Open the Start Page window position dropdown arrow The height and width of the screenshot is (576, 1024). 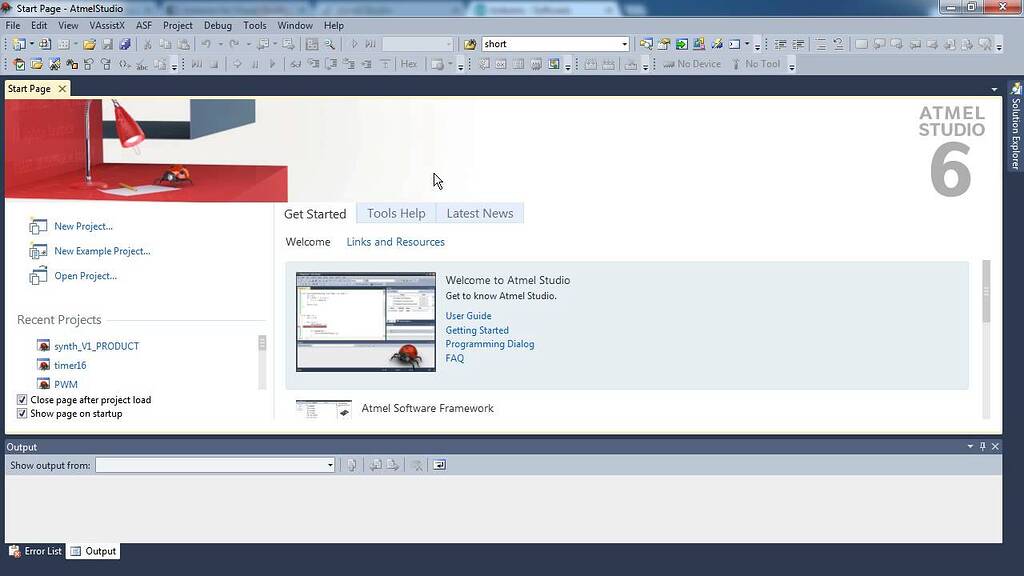coord(993,89)
